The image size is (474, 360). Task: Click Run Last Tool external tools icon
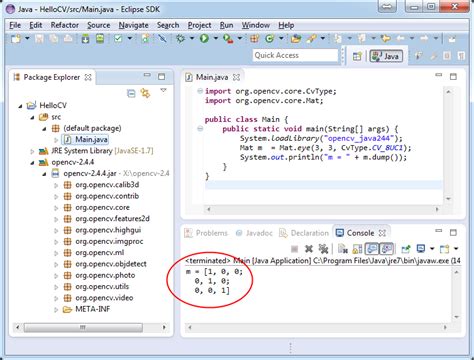[228, 39]
